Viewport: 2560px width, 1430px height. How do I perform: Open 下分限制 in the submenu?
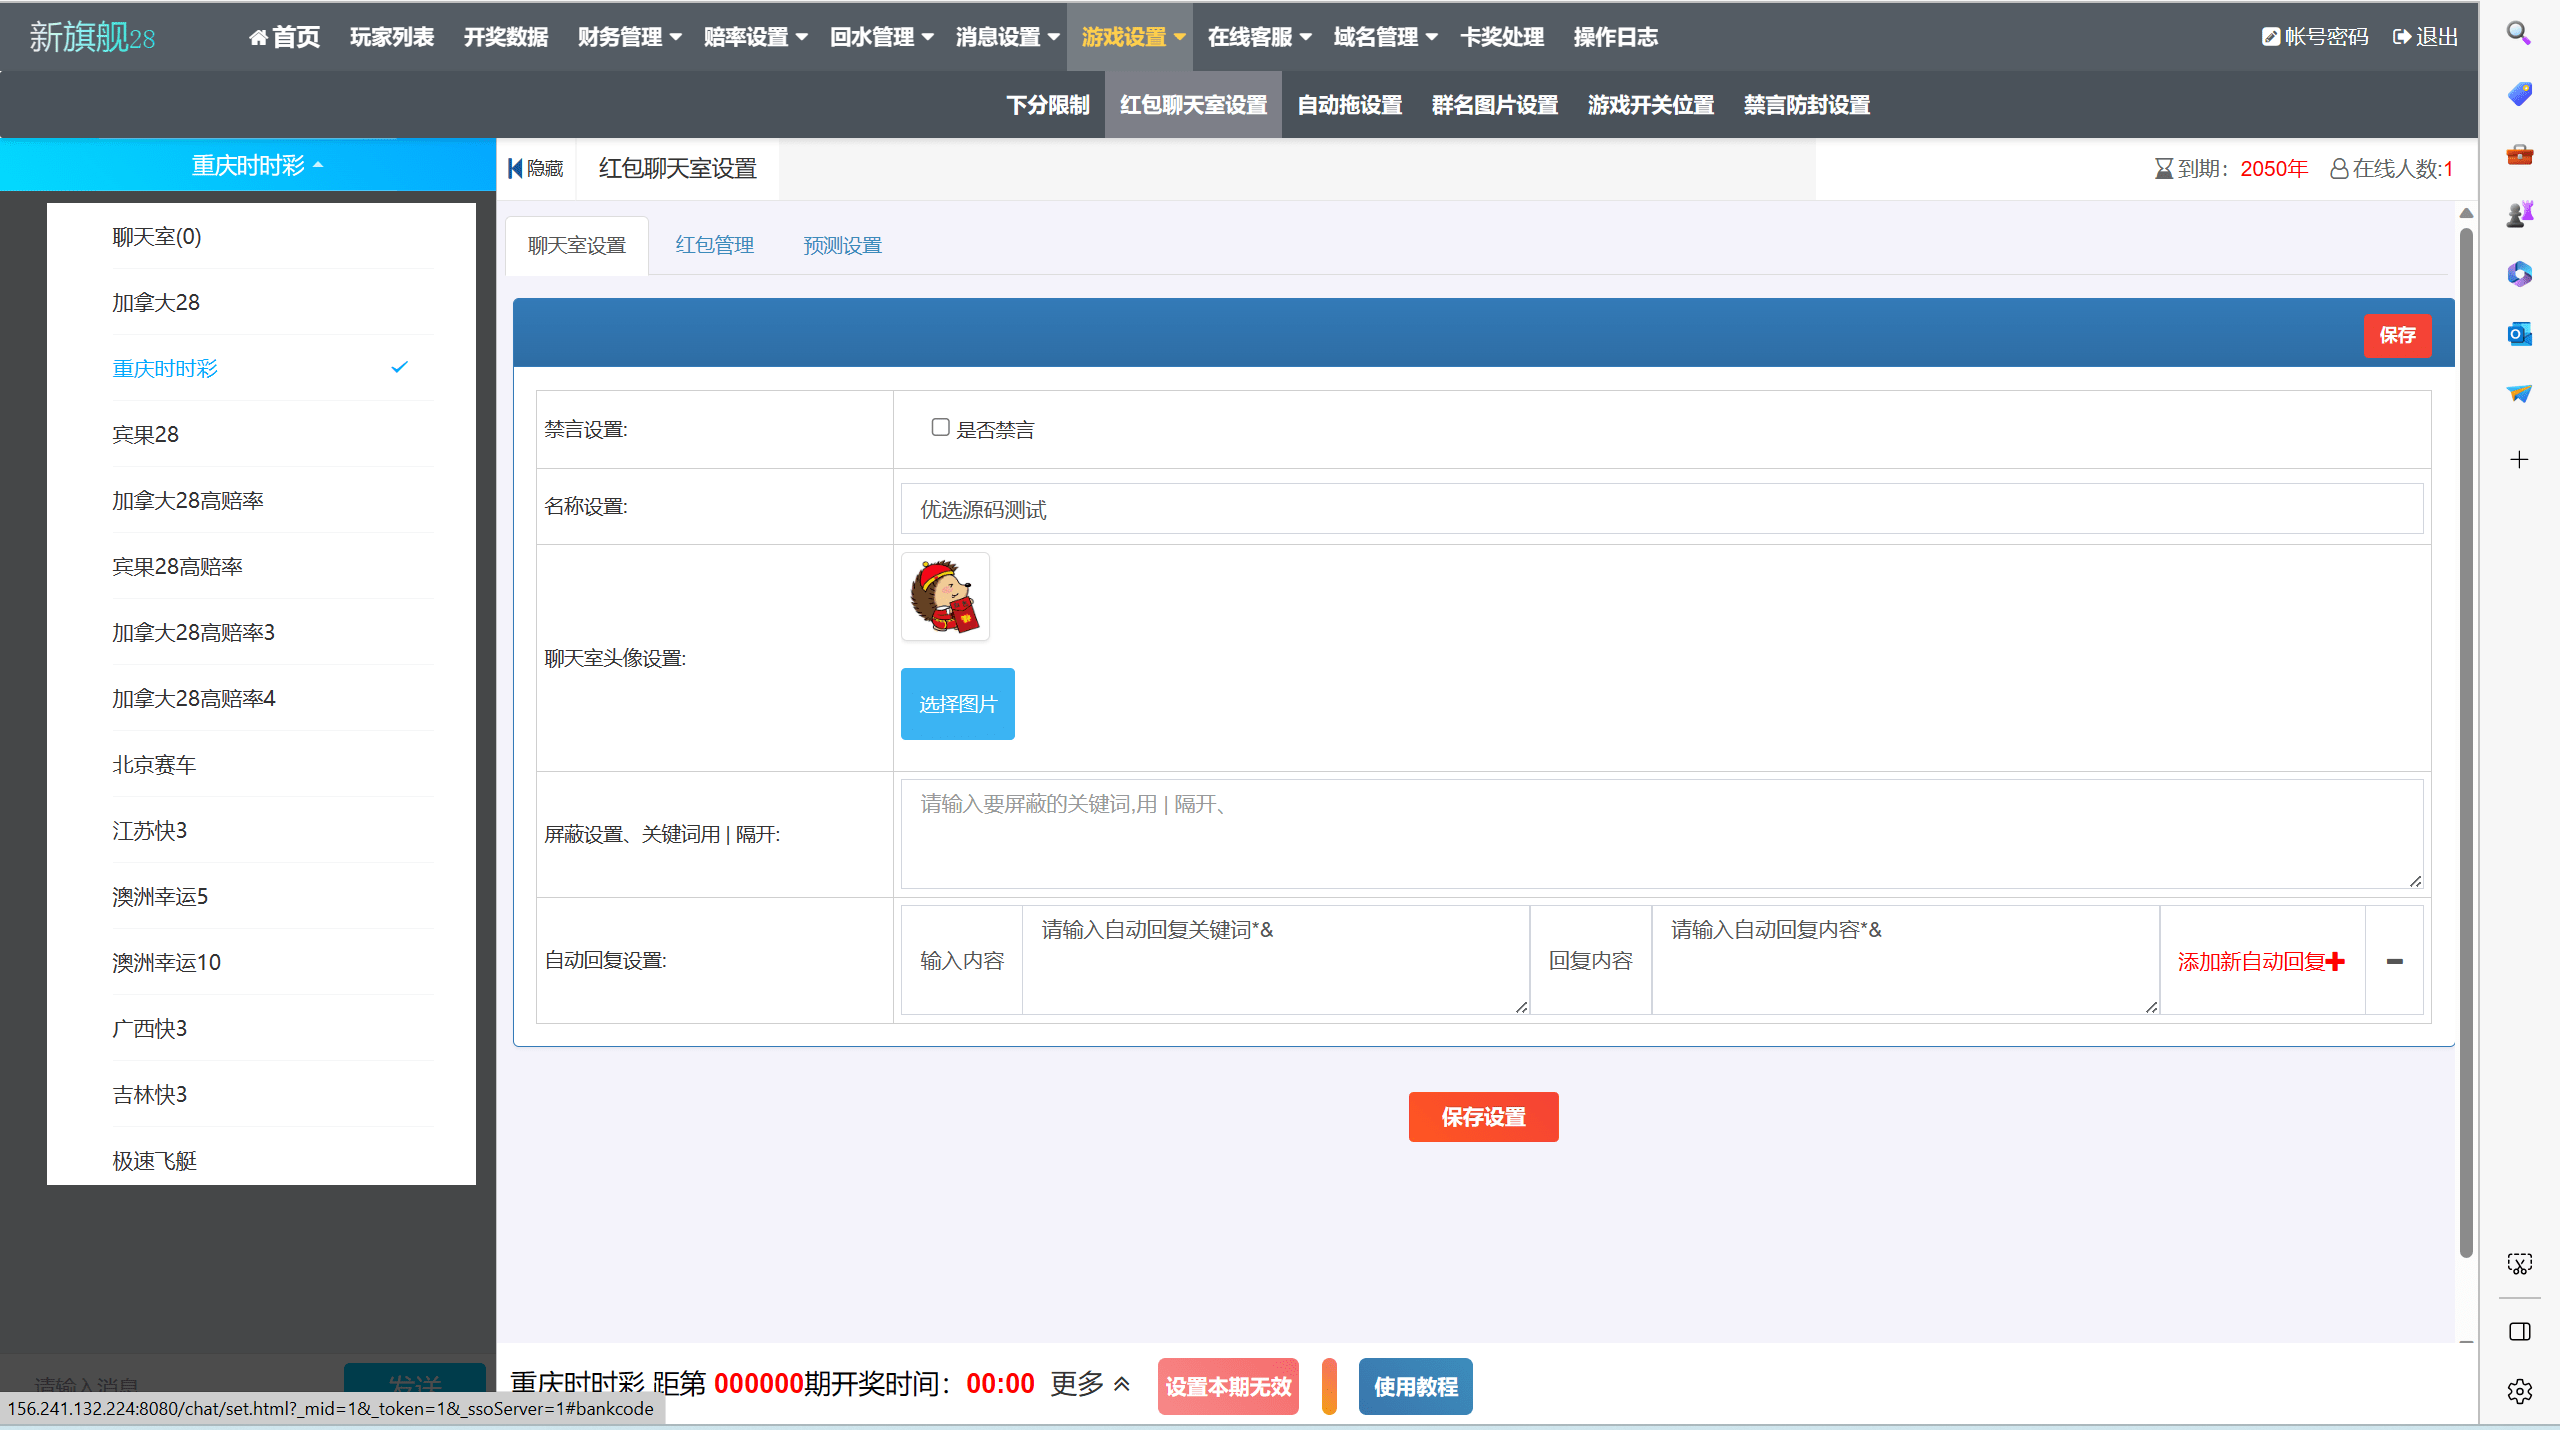coord(1047,105)
